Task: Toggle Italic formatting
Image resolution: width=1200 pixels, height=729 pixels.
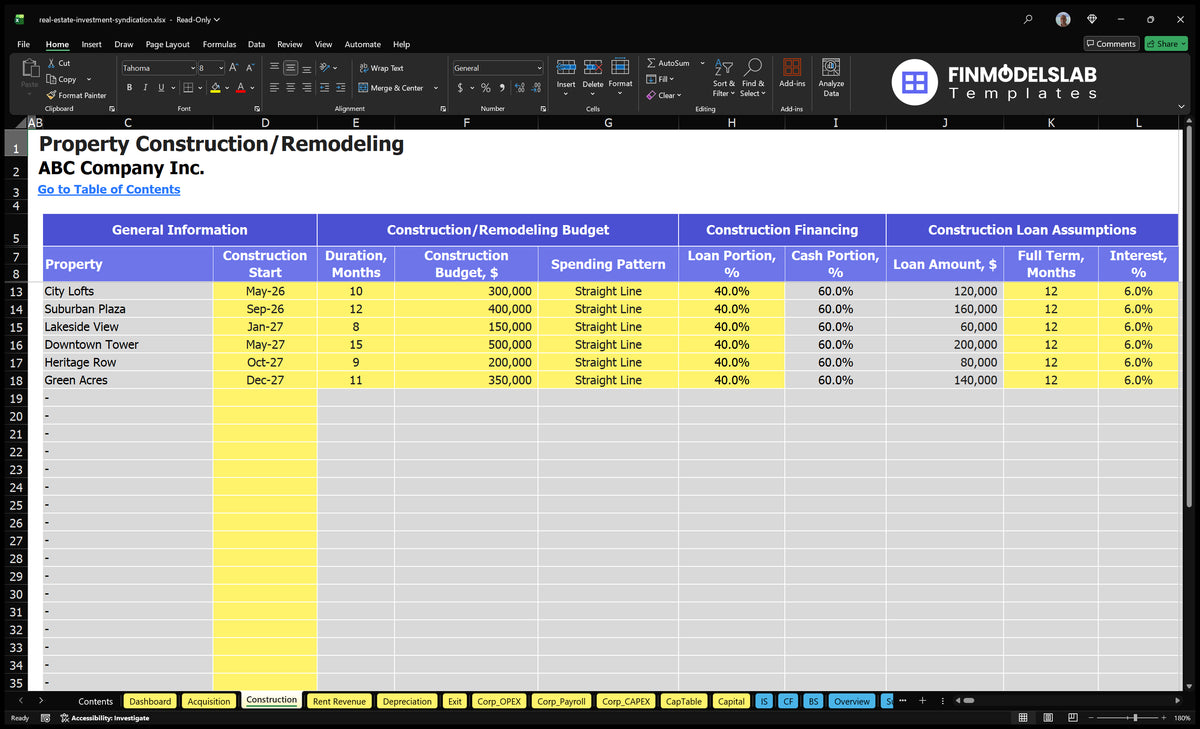Action: [145, 88]
